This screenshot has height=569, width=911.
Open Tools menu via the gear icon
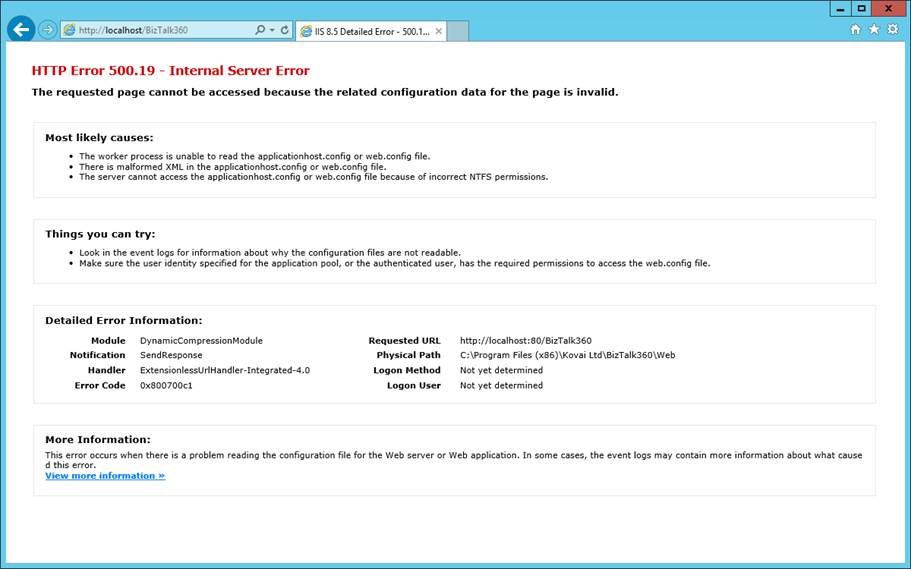[892, 29]
